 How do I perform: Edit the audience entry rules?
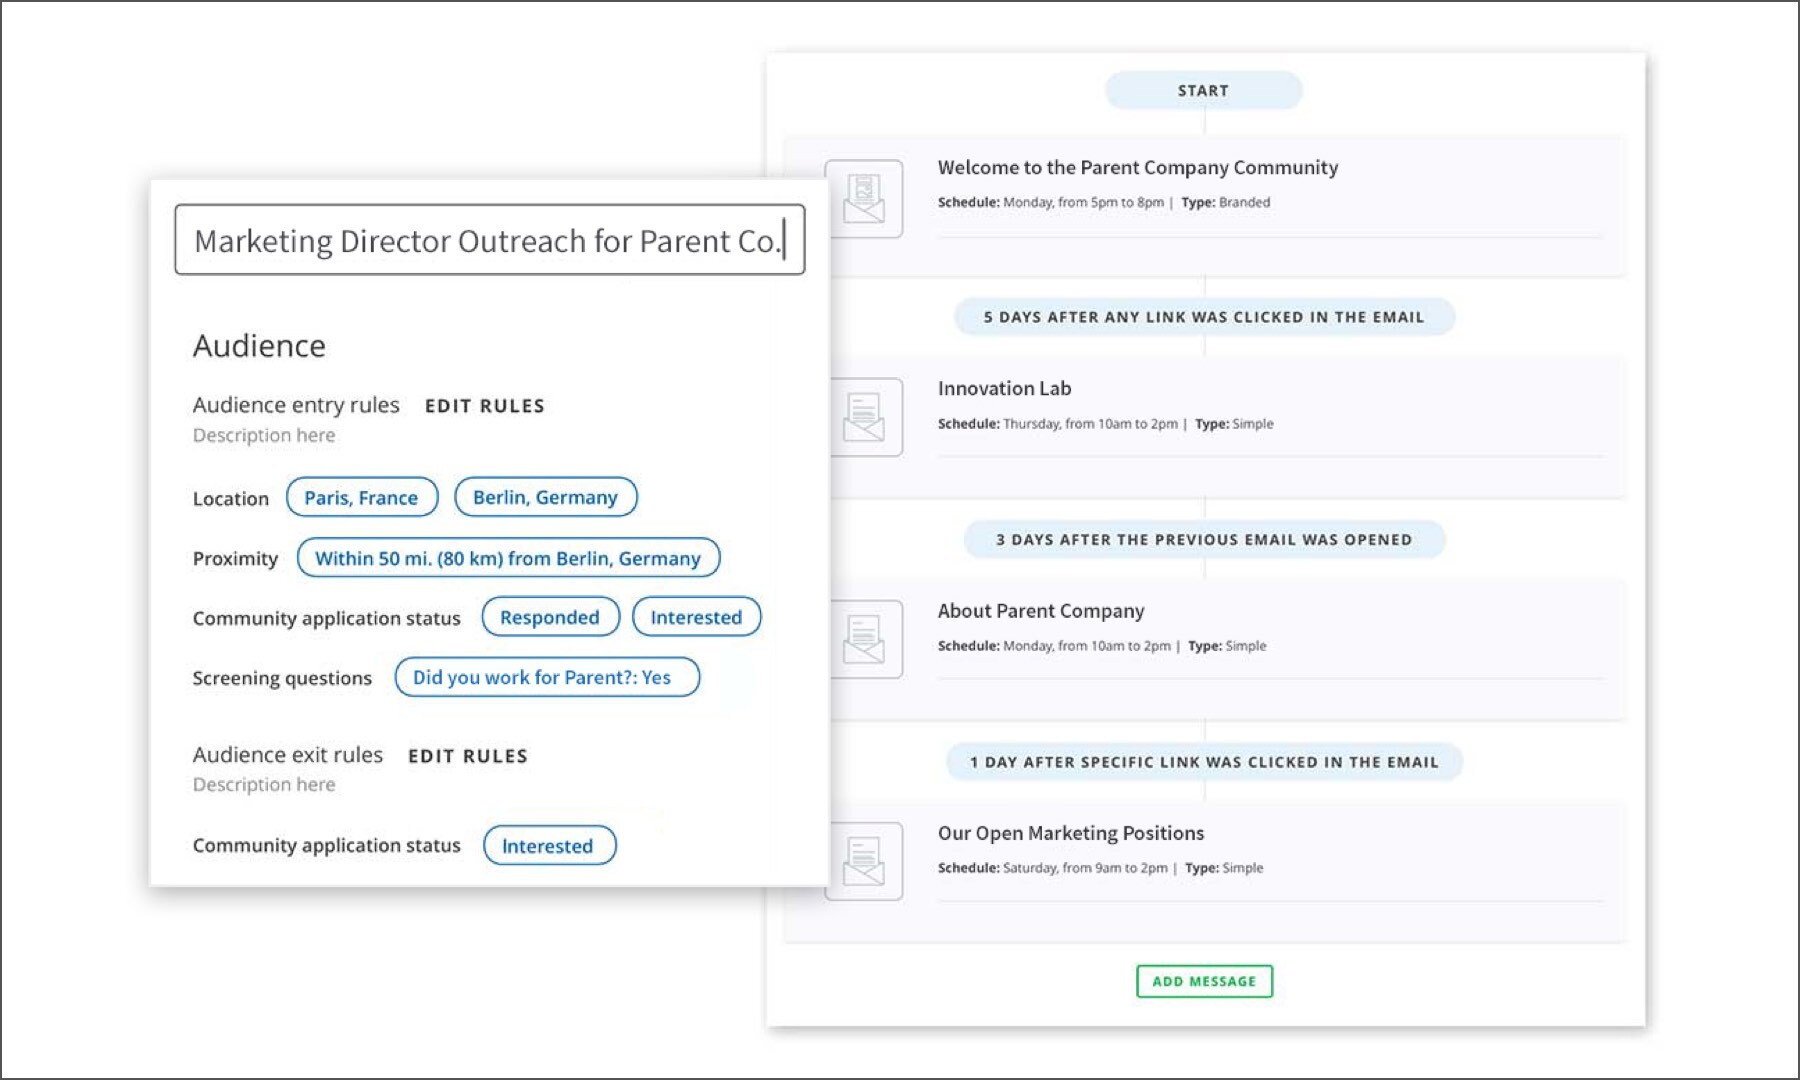484,406
